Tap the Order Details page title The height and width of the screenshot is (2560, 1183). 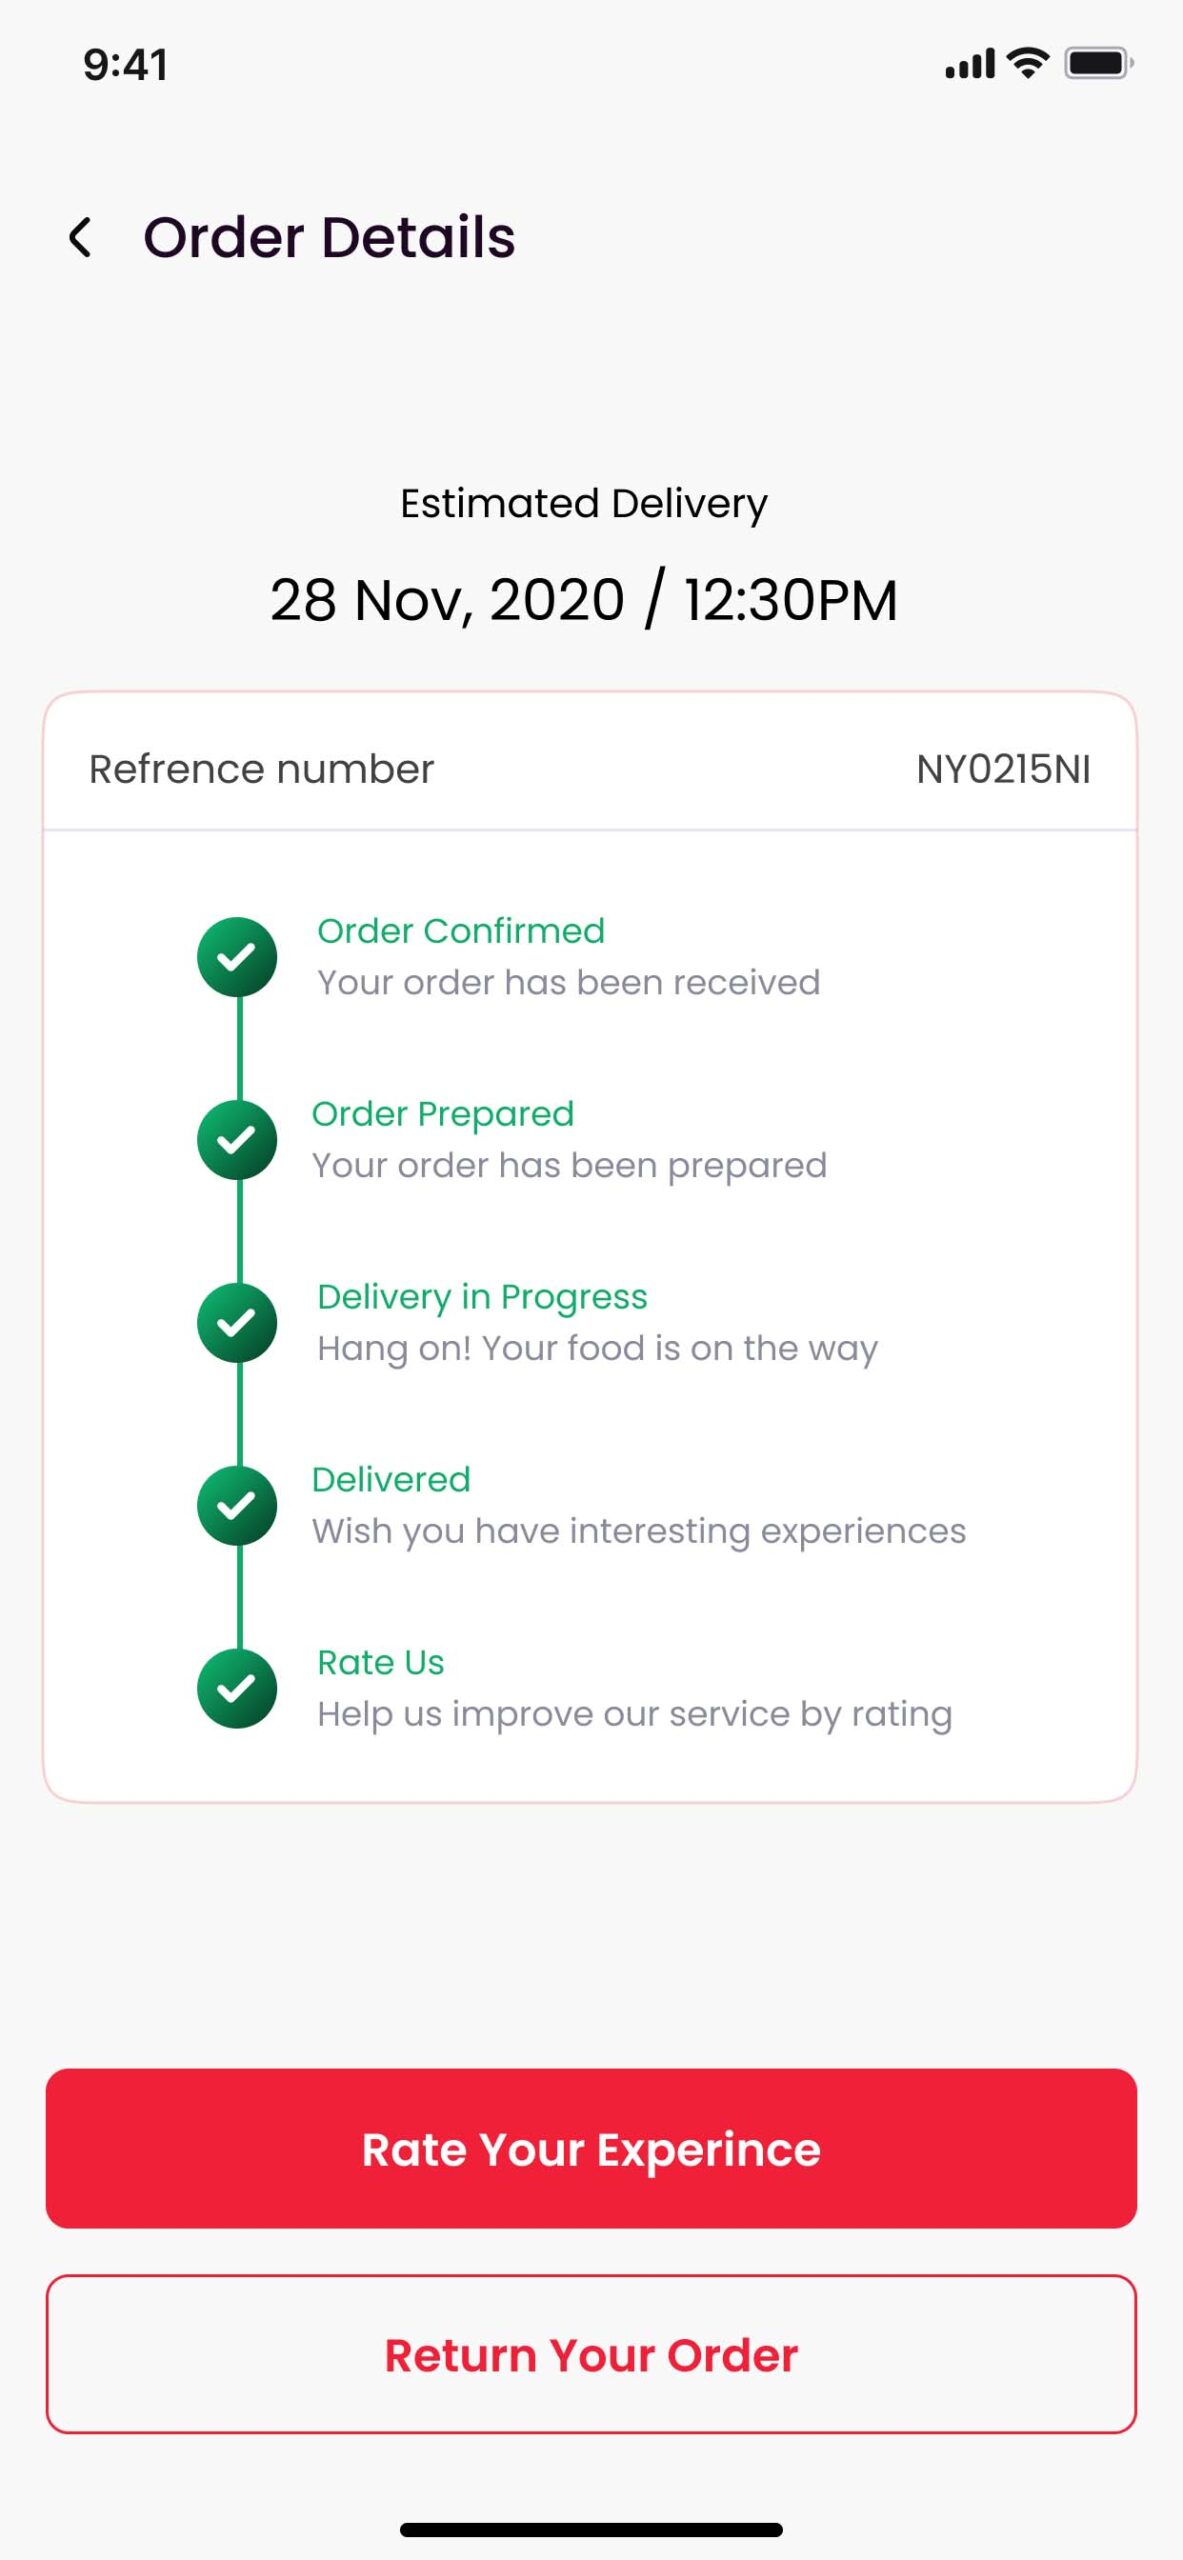pos(329,238)
